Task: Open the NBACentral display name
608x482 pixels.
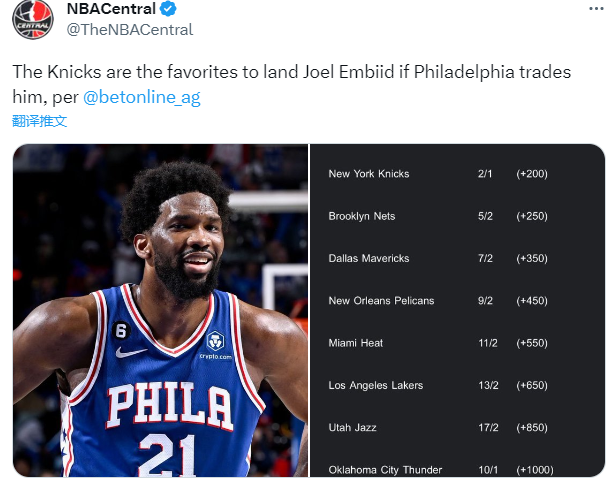Action: tap(112, 10)
